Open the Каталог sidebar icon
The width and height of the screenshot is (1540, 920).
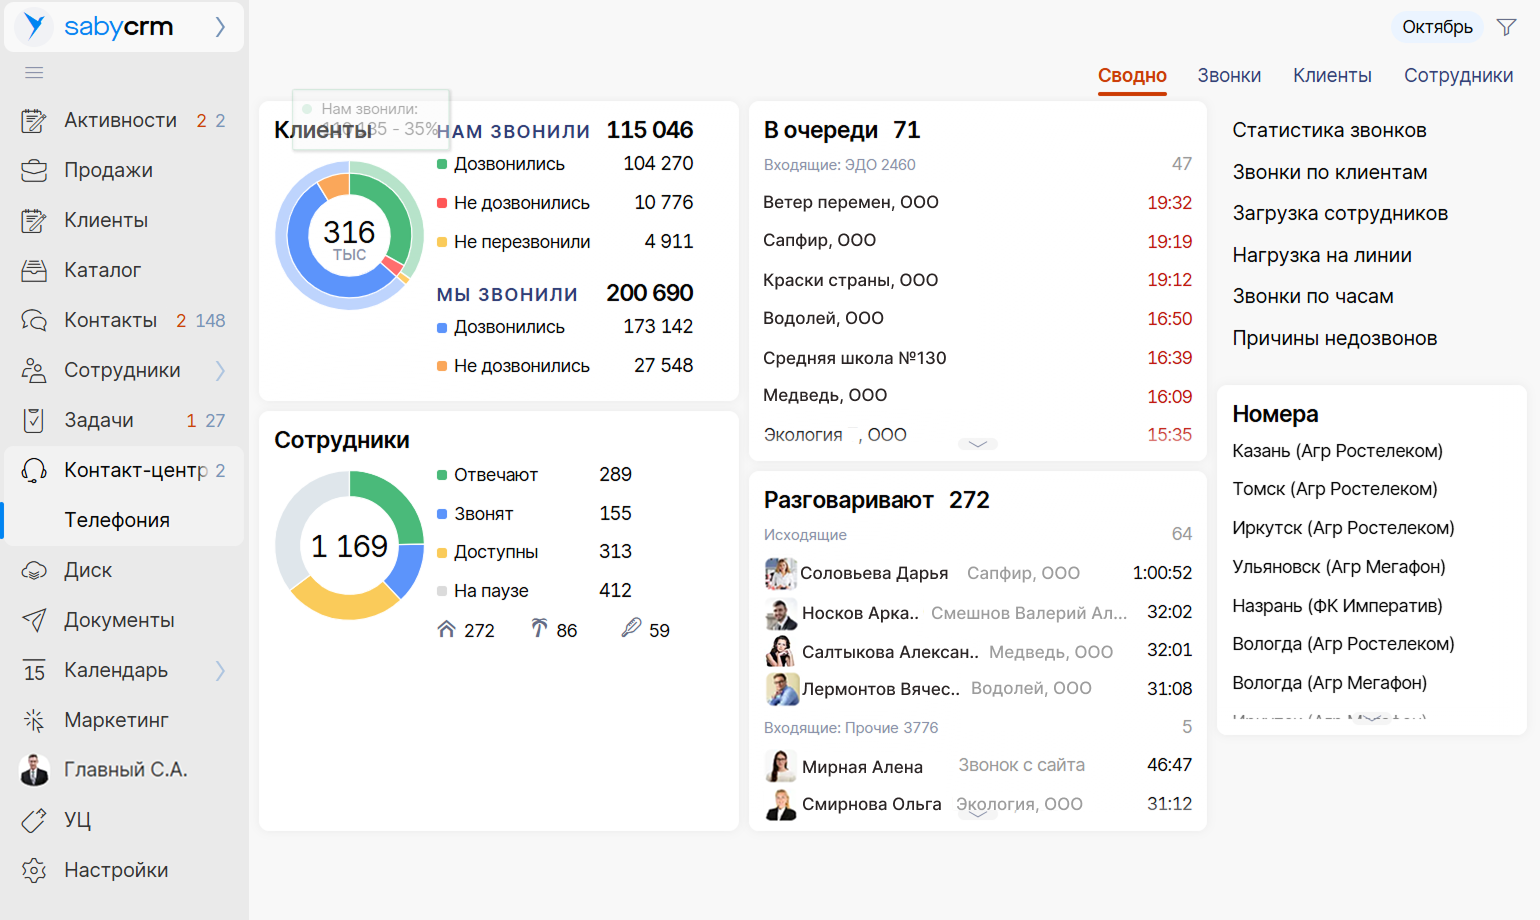tap(34, 270)
